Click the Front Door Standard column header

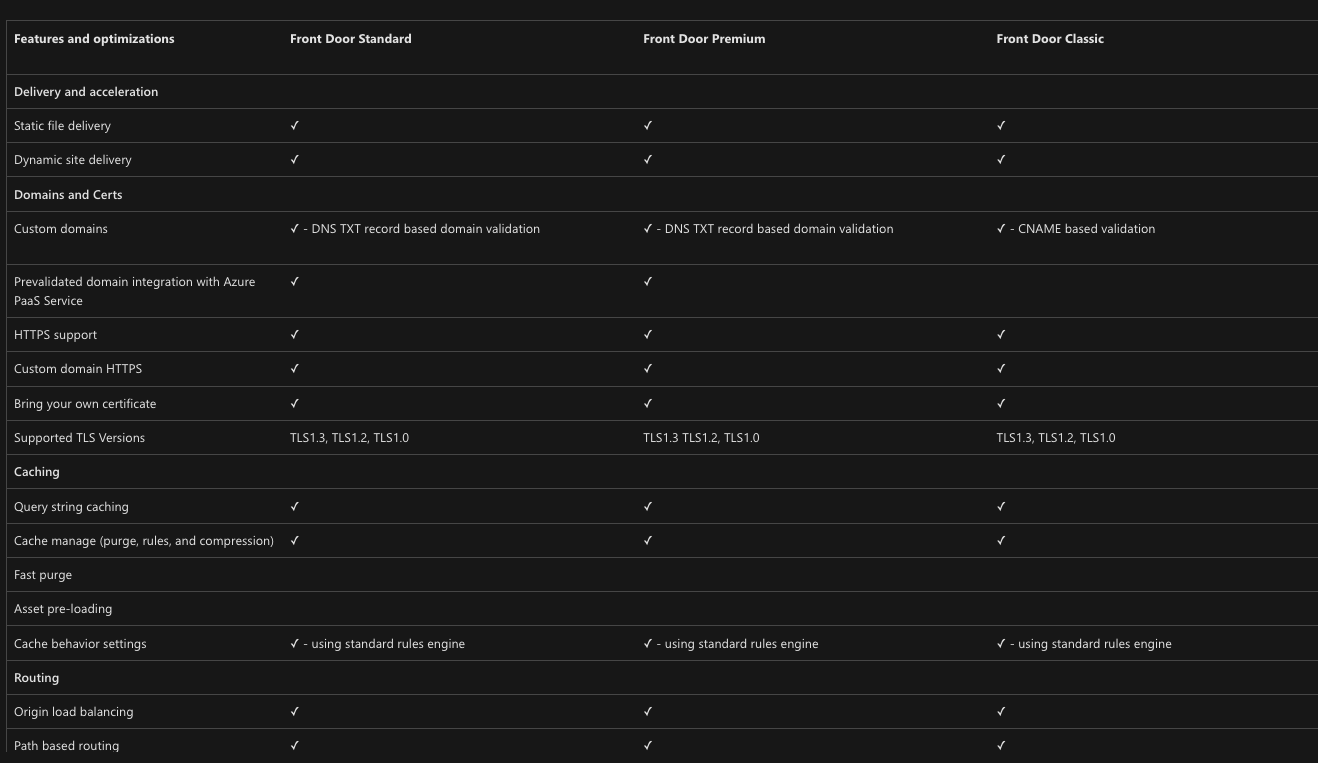pyautogui.click(x=350, y=39)
